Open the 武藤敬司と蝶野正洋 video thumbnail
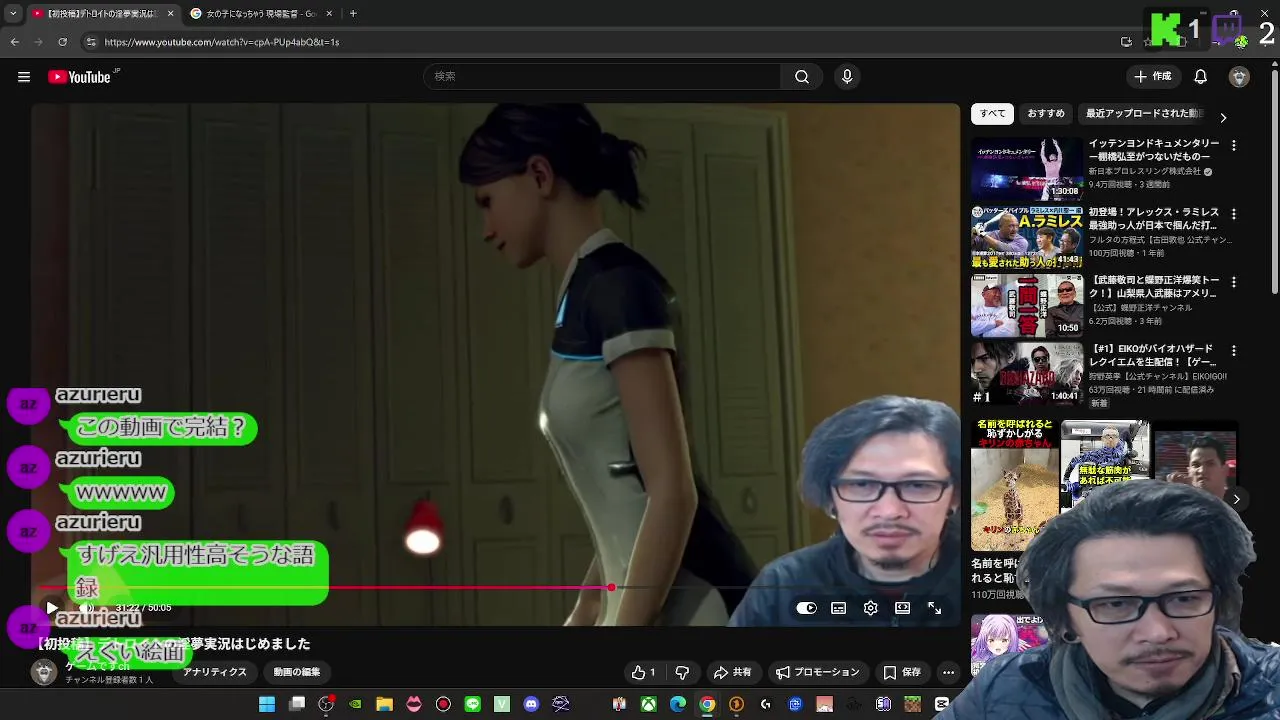The image size is (1280, 720). click(x=1027, y=306)
